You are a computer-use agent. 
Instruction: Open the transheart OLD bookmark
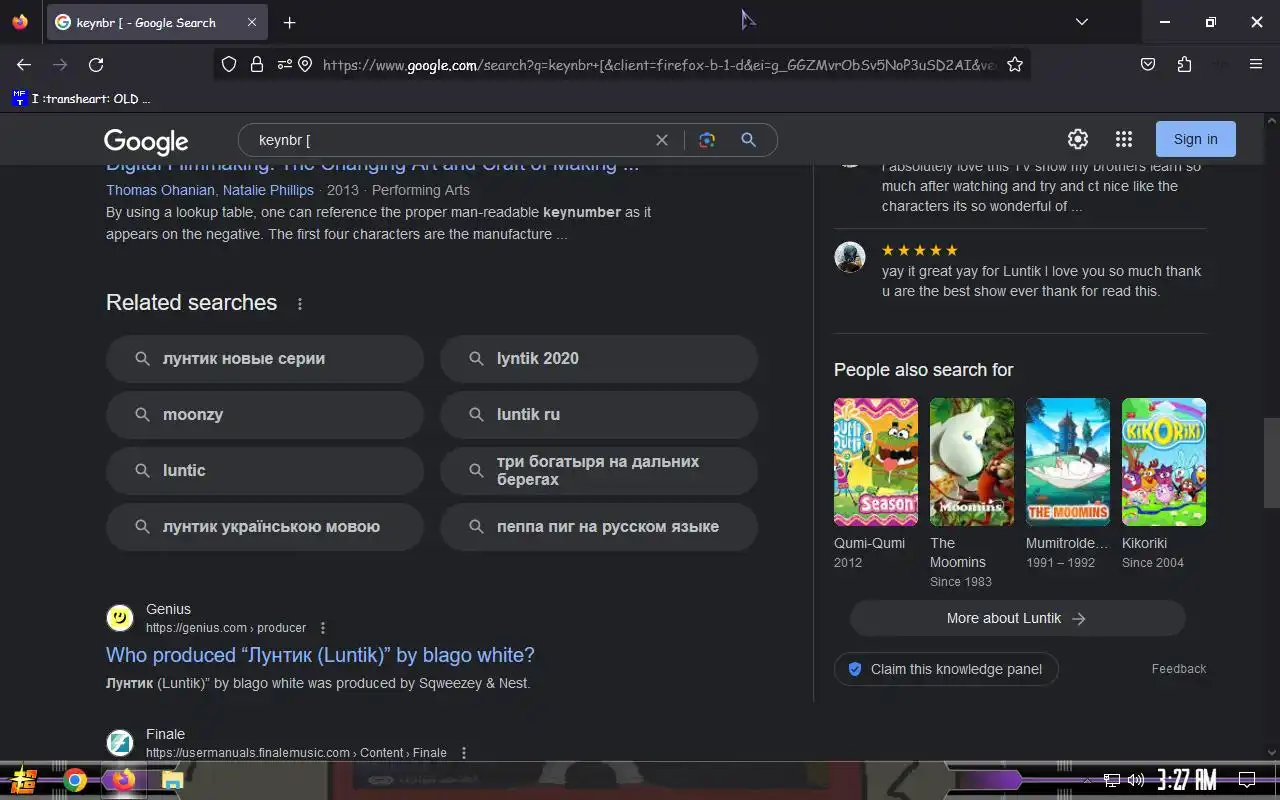tap(81, 98)
